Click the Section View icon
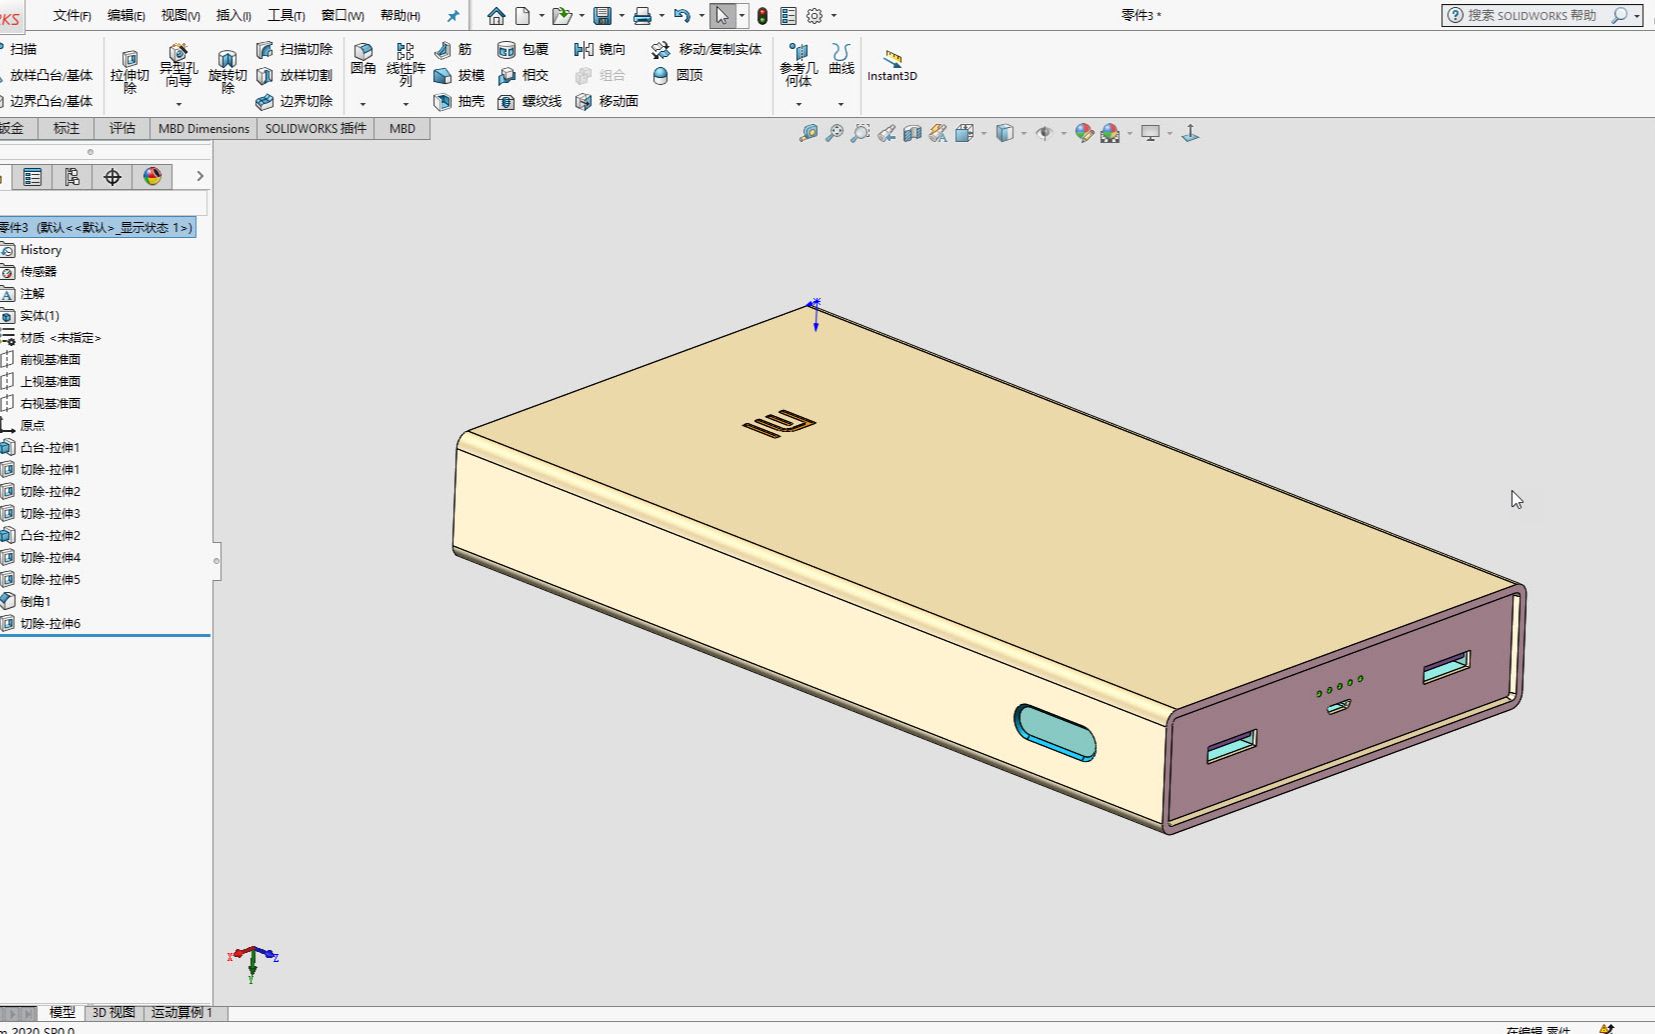 click(x=912, y=133)
